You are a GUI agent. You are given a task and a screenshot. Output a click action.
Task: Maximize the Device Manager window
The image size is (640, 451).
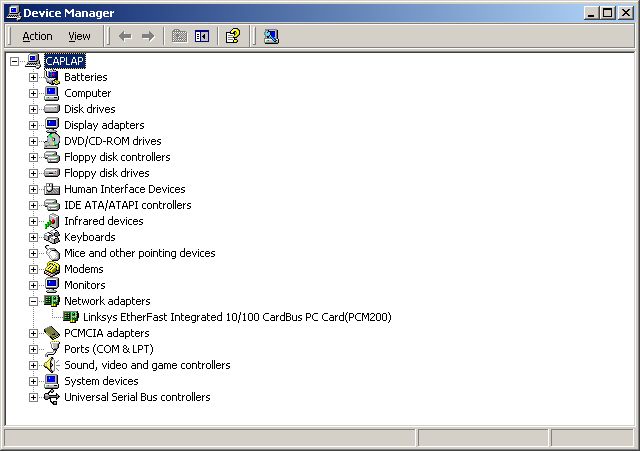coord(607,13)
